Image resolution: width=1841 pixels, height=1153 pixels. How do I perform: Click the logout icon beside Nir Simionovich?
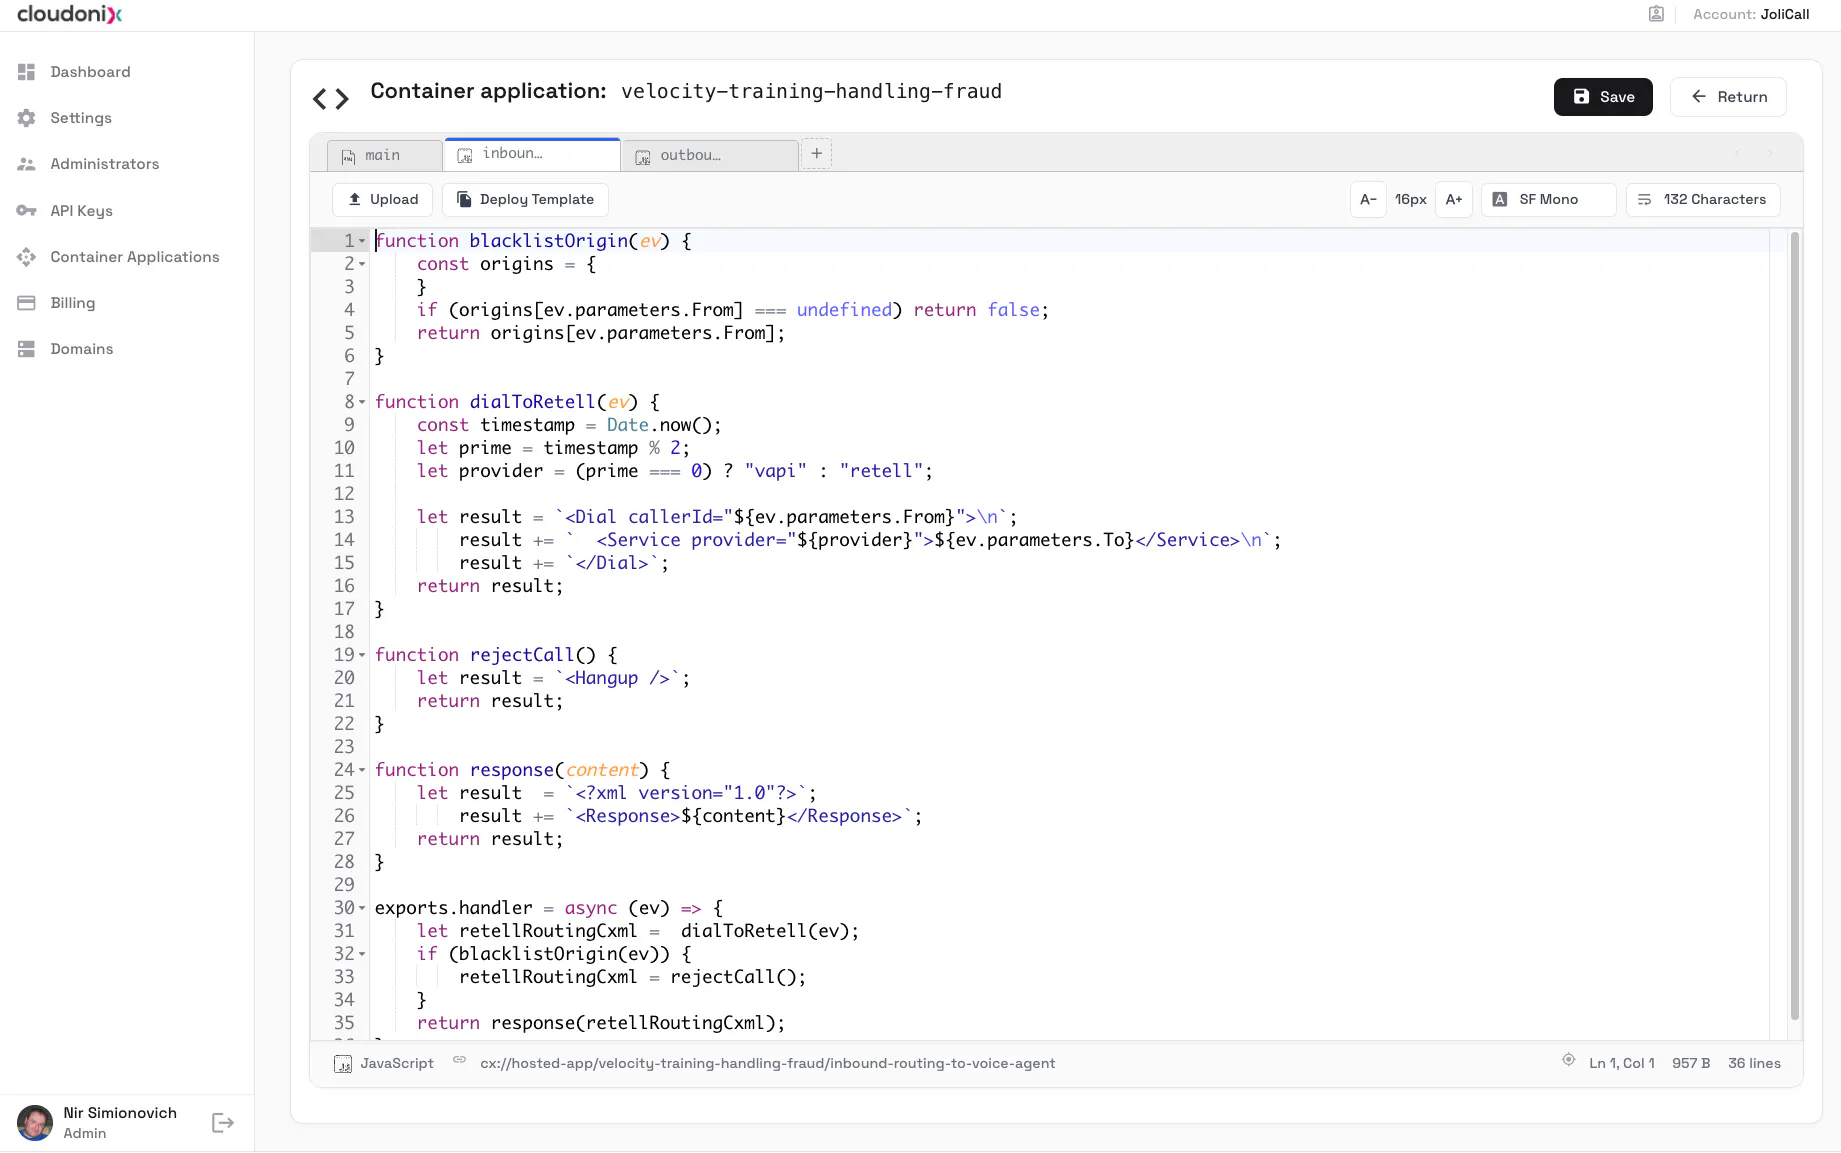pos(223,1123)
